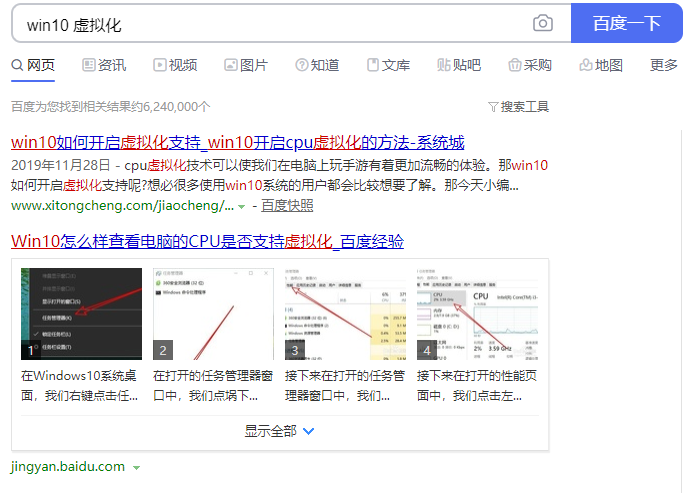This screenshot has height=493, width=686.
Task: Click caption 接下来在打开的性能页面中，我们点击左...
Action: pyautogui.click(x=477, y=385)
